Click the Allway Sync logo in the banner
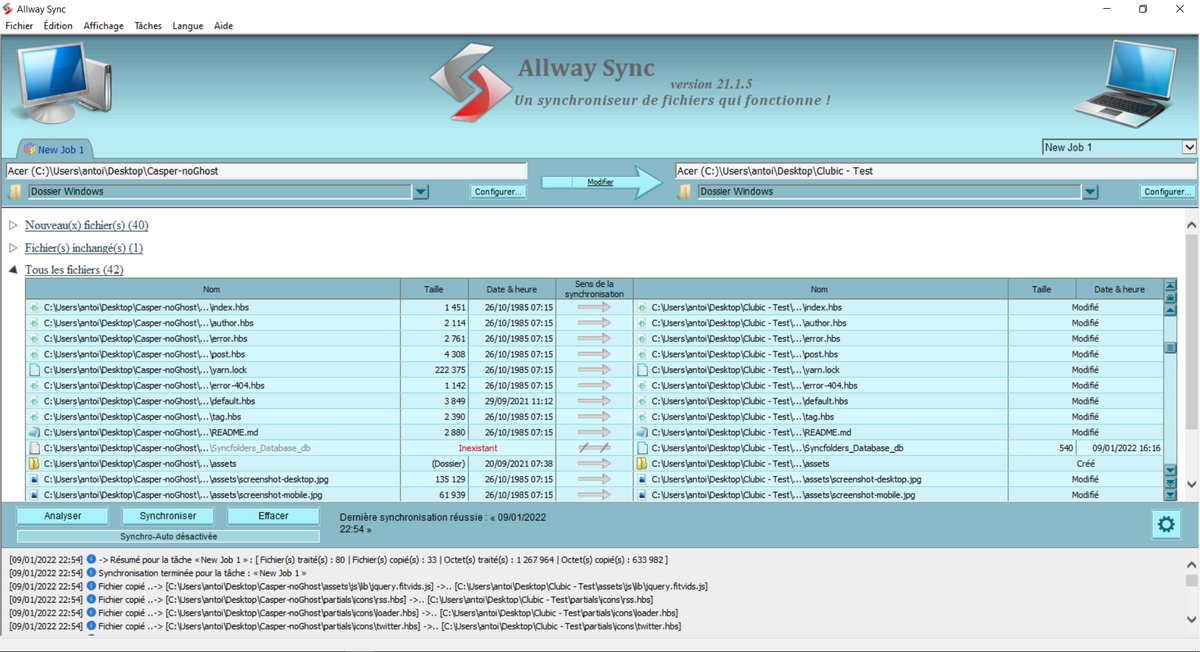The width and height of the screenshot is (1200, 652). (470, 84)
